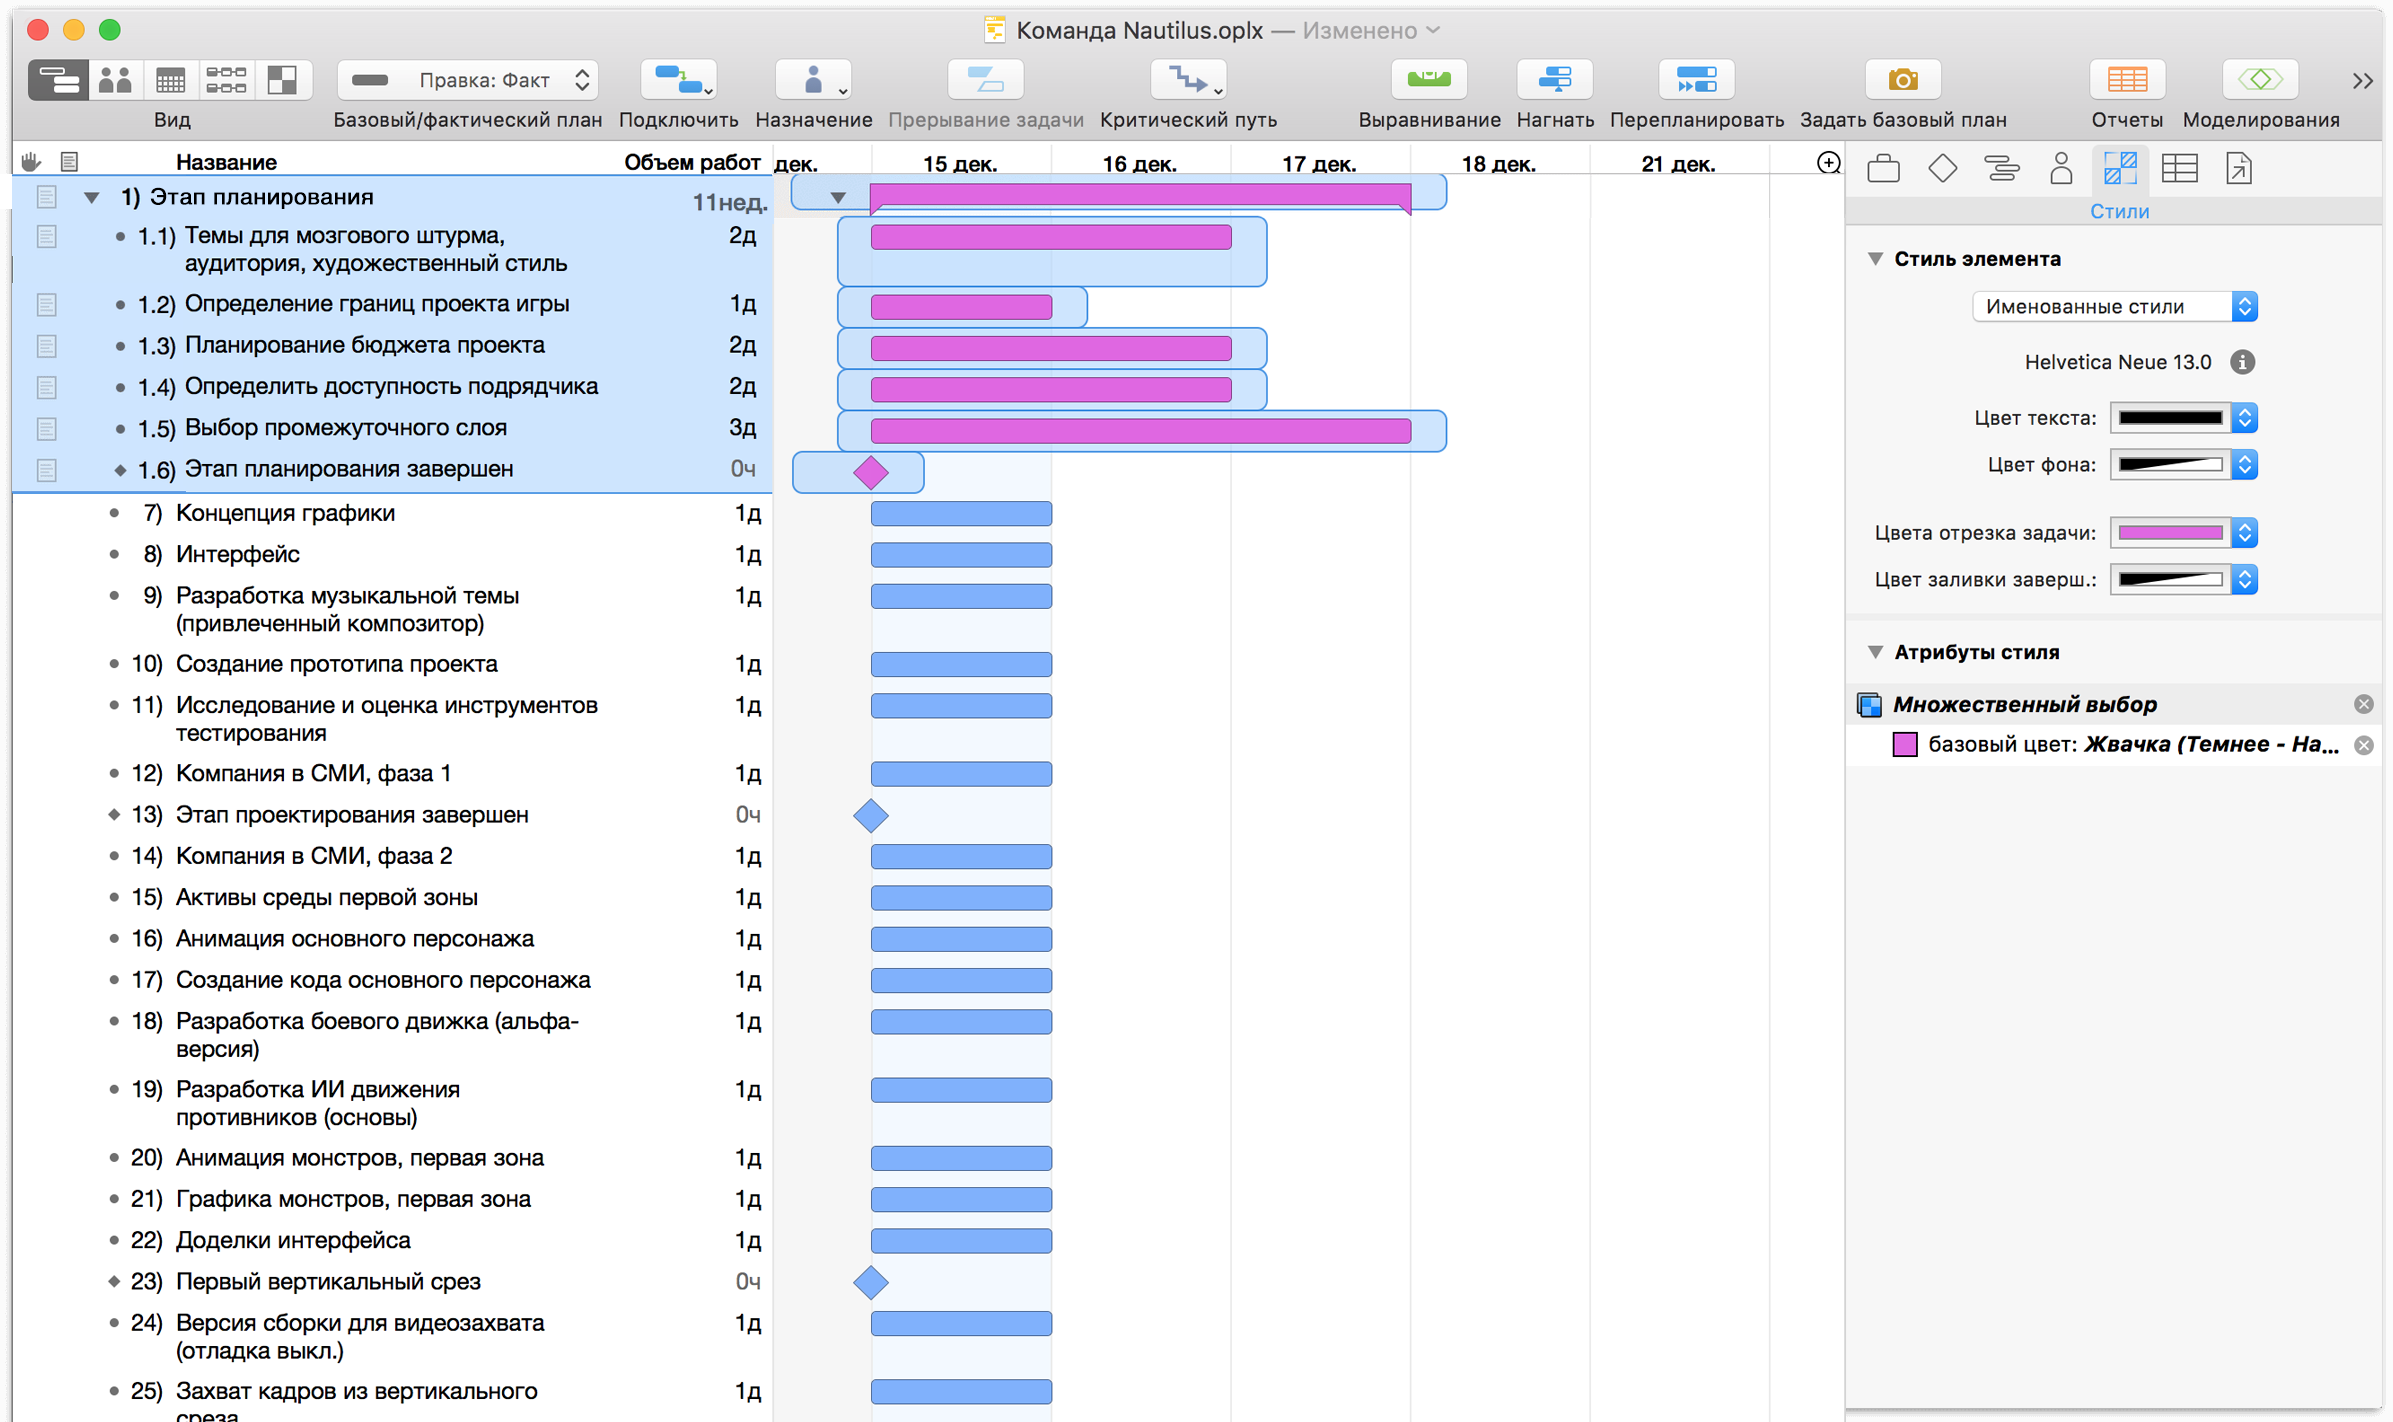2393x1422 pixels.
Task: Open the Styles (Стили) inspector icon
Action: [x=2119, y=168]
